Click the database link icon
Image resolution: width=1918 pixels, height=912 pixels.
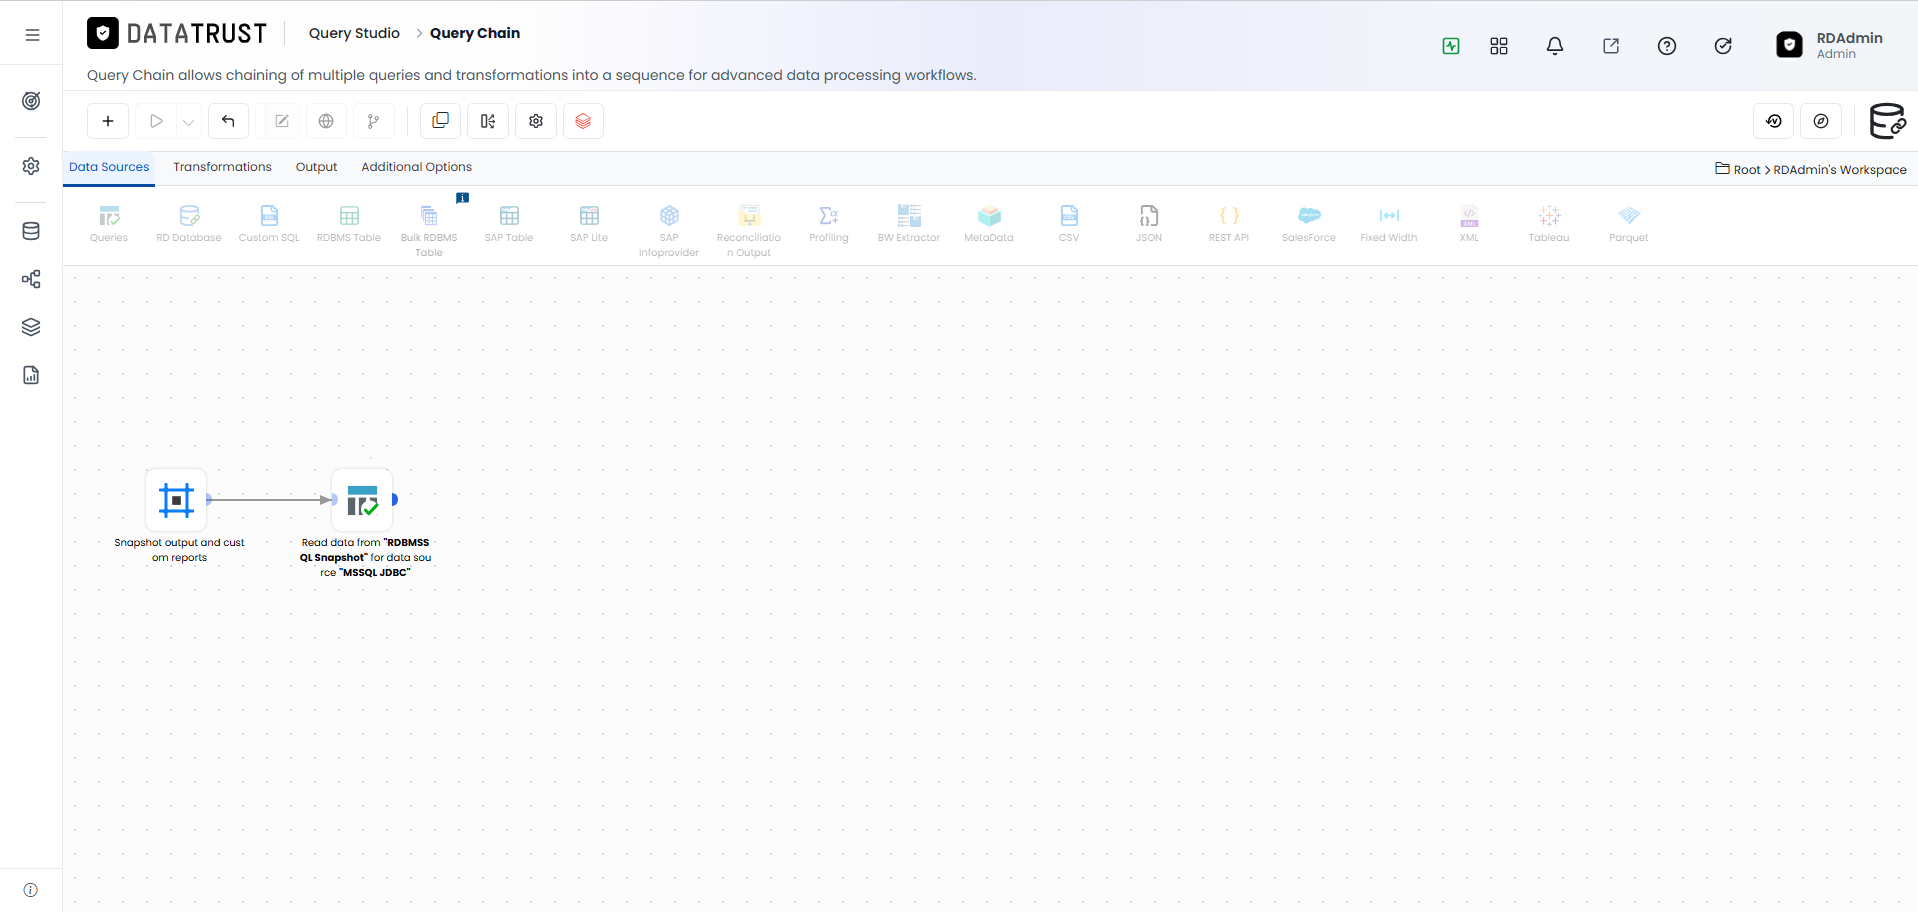point(1887,121)
